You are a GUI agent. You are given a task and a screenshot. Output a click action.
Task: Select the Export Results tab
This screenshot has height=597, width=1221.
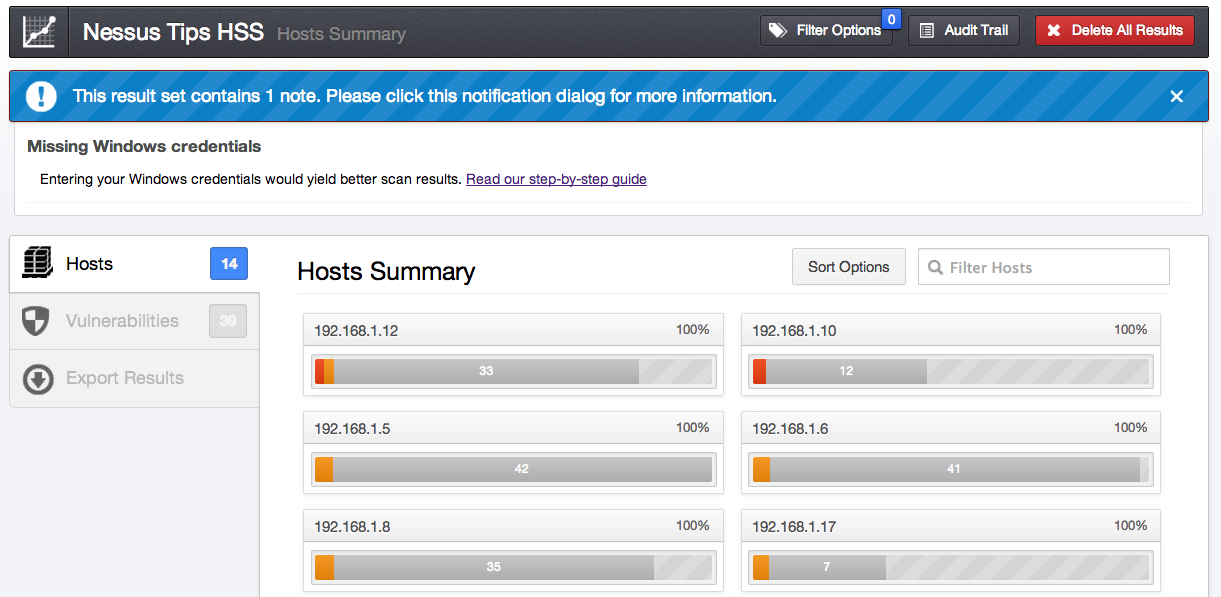(125, 378)
